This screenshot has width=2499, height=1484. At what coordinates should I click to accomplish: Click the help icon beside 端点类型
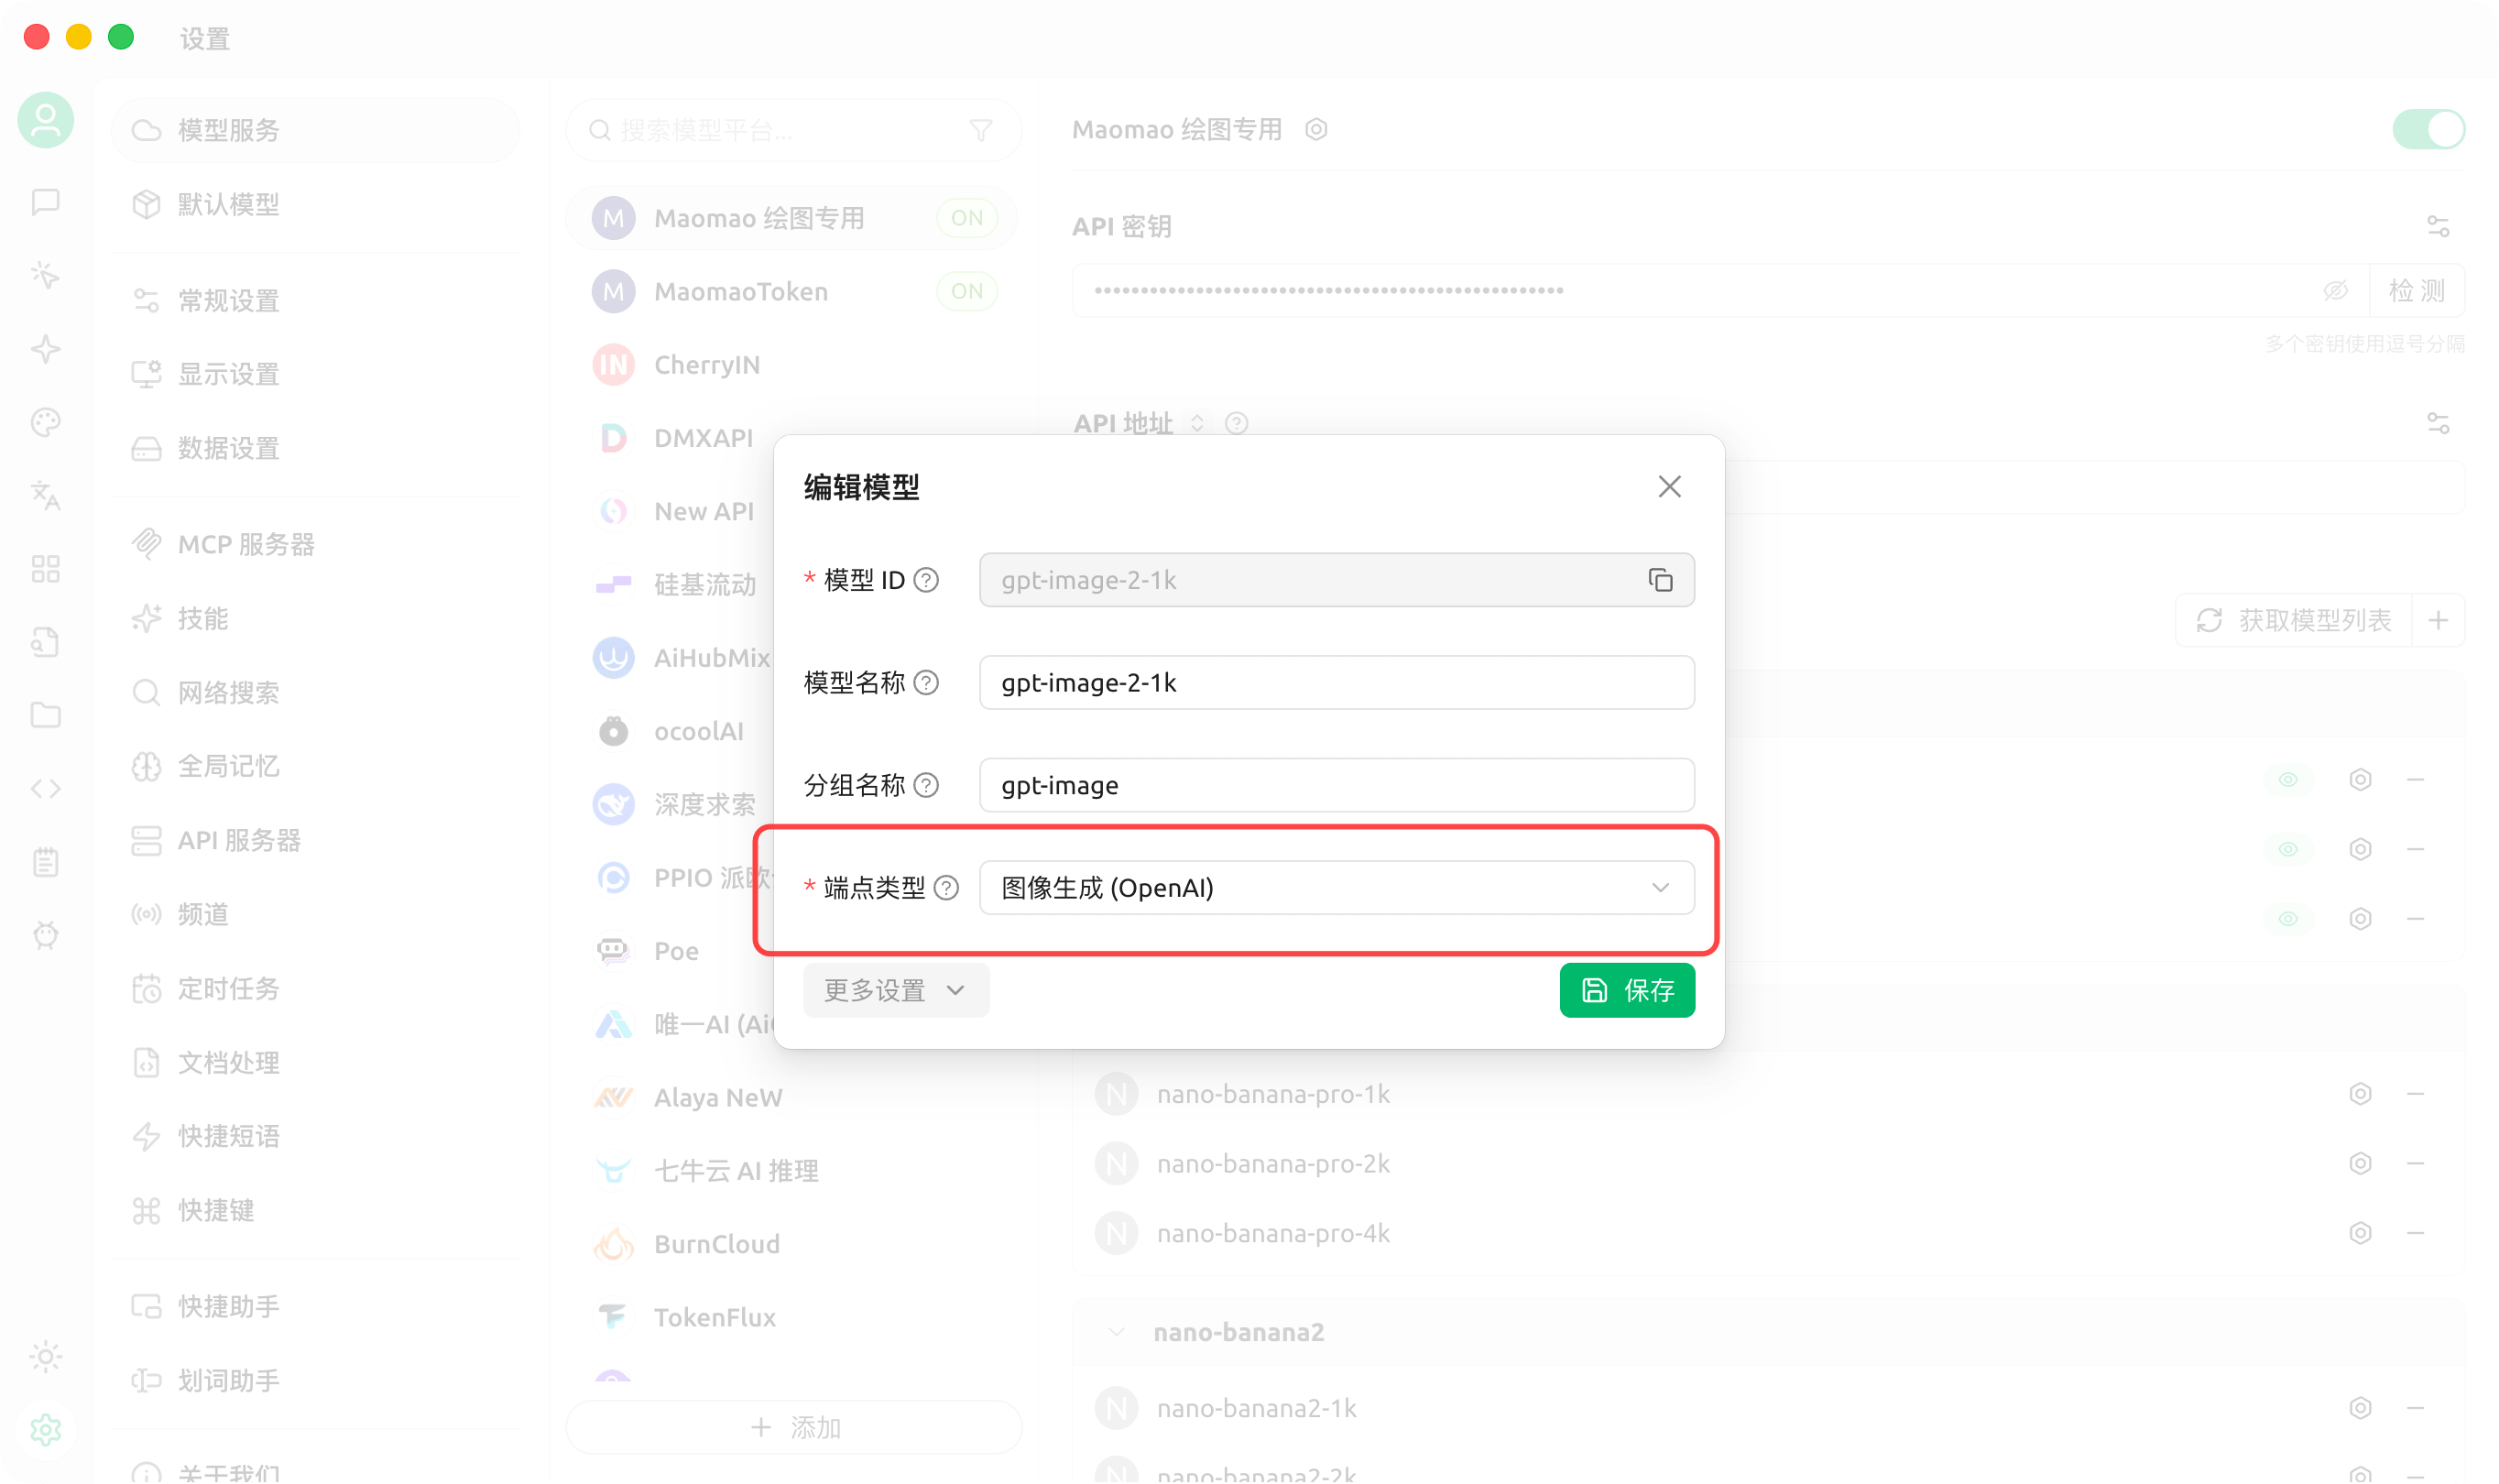click(946, 887)
